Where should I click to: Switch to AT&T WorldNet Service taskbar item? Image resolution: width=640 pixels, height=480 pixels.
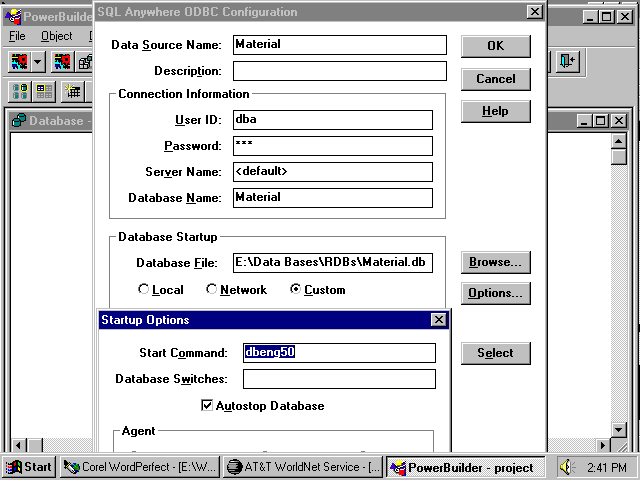pyautogui.click(x=303, y=467)
